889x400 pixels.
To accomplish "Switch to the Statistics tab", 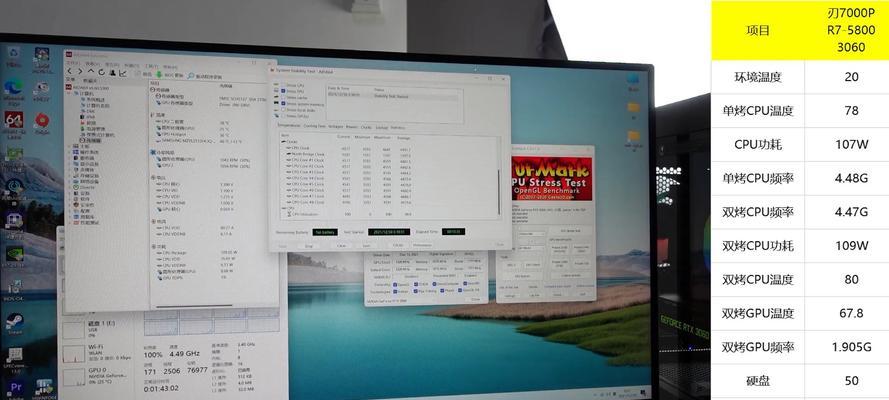I will point(398,127).
